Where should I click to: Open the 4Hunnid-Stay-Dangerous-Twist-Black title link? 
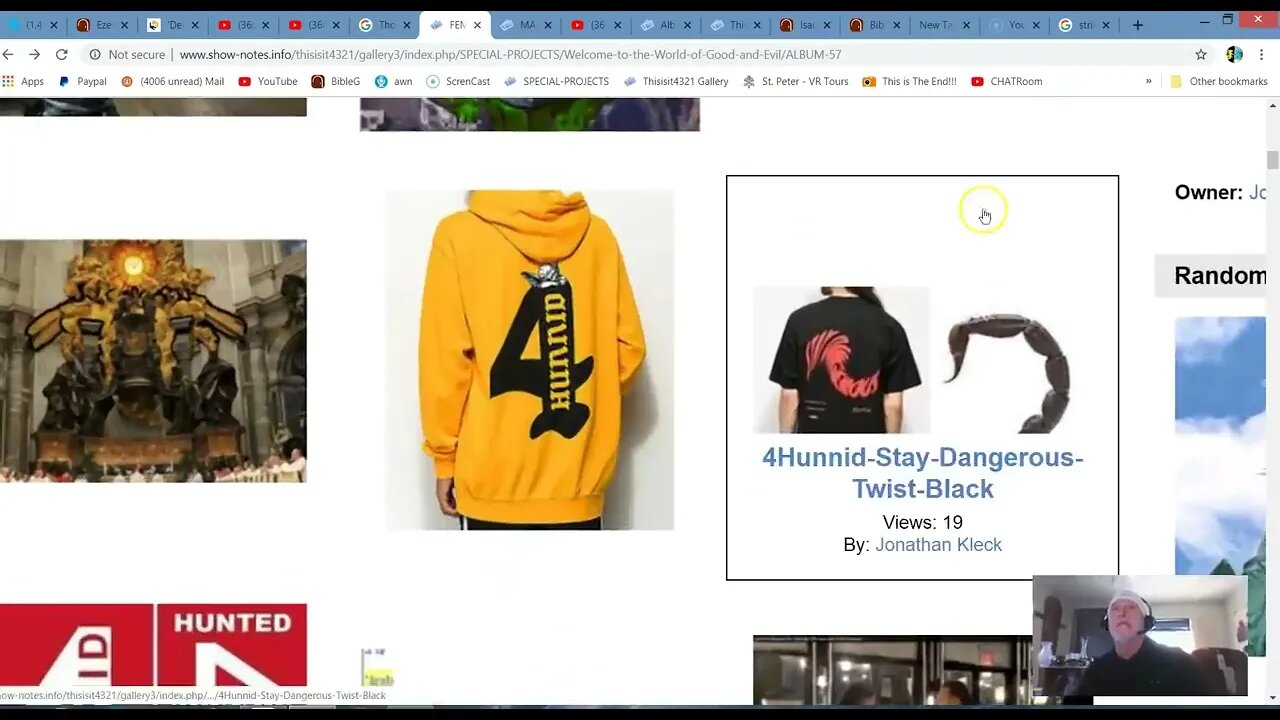(923, 473)
